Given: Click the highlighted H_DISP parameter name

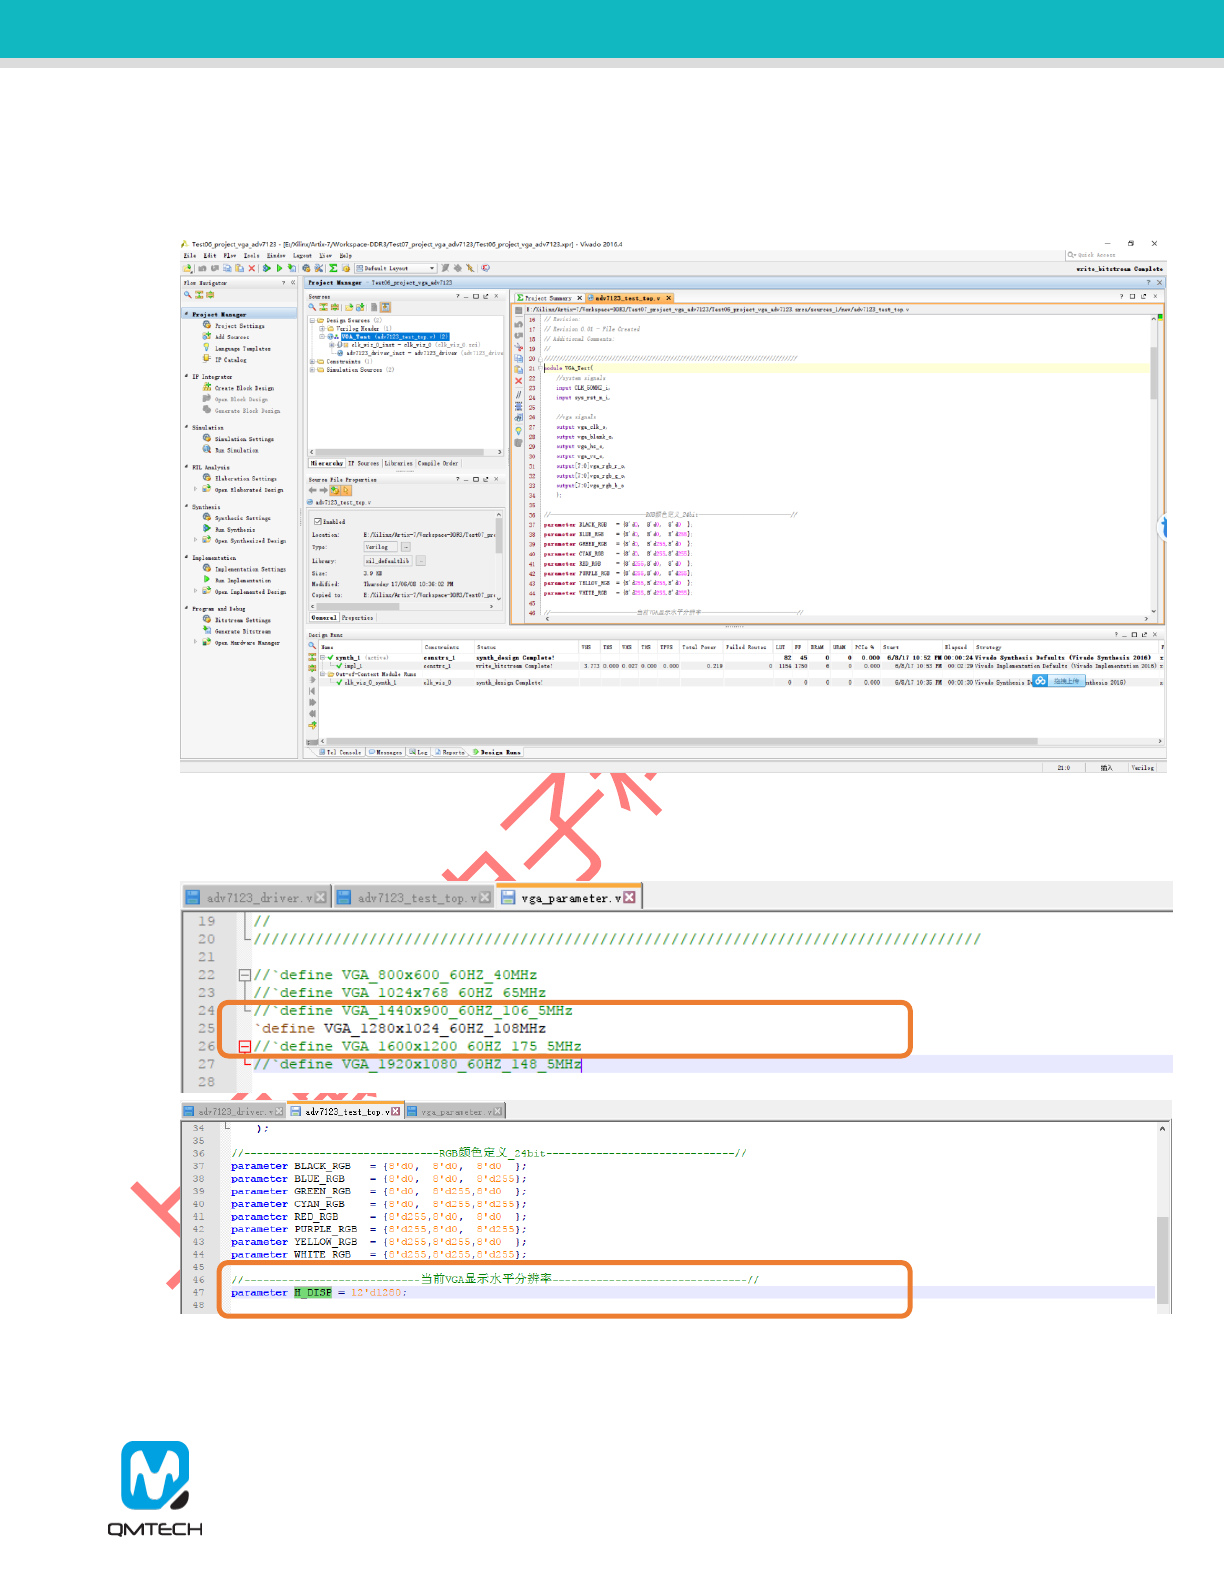Looking at the screenshot, I should coord(313,1293).
